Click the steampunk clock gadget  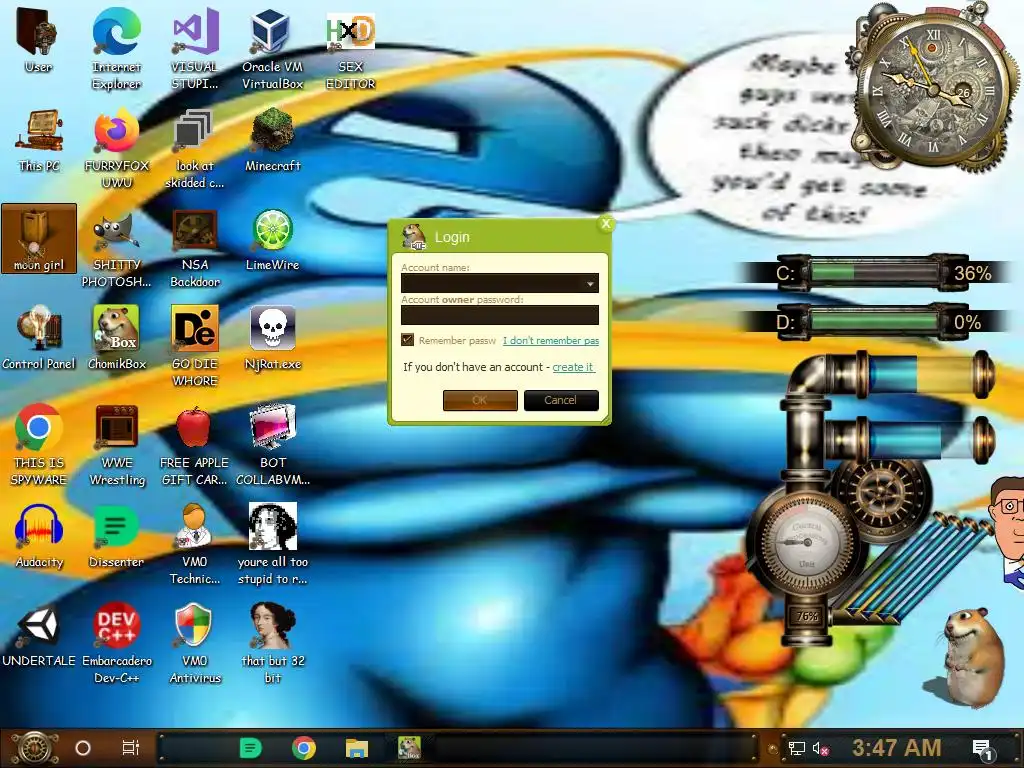click(933, 88)
